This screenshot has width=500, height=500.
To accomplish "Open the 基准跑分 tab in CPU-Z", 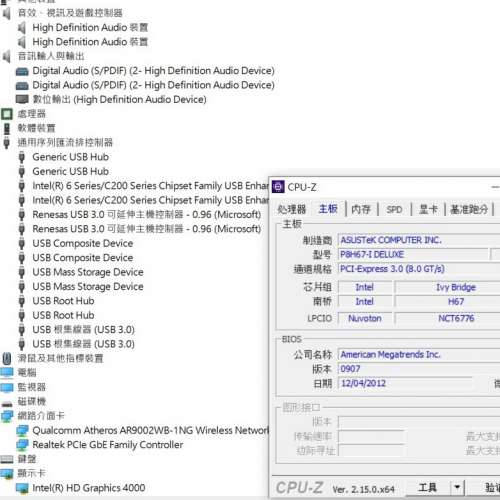I will [x=469, y=209].
